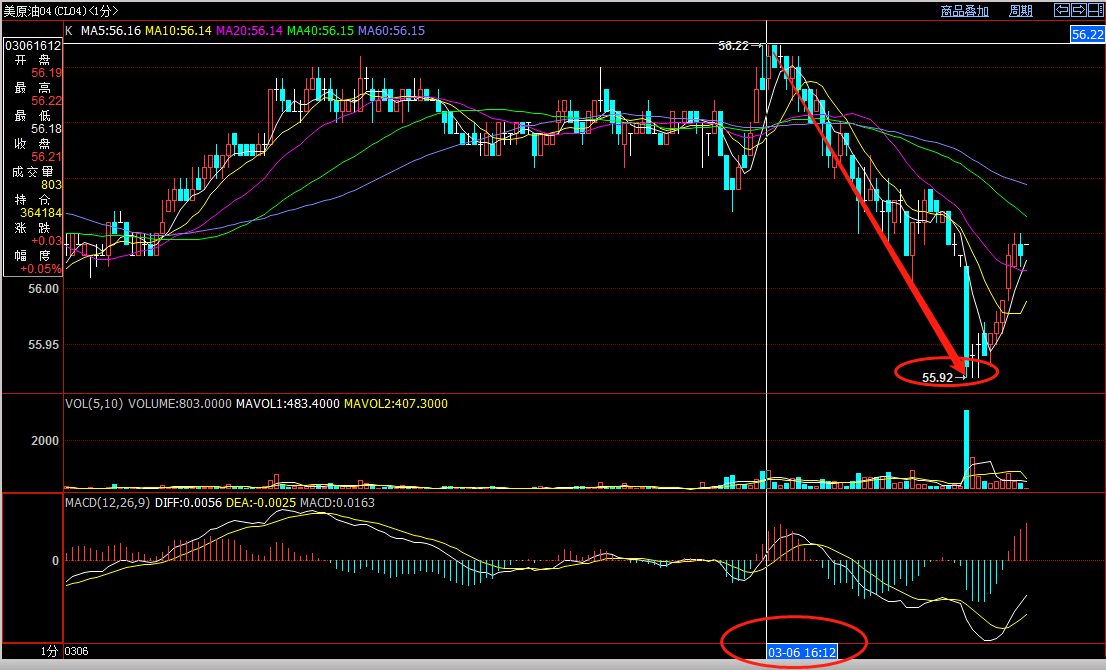Image resolution: width=1106 pixels, height=670 pixels.
Task: Click the 03-06 16:12 time marker
Action: (801, 652)
